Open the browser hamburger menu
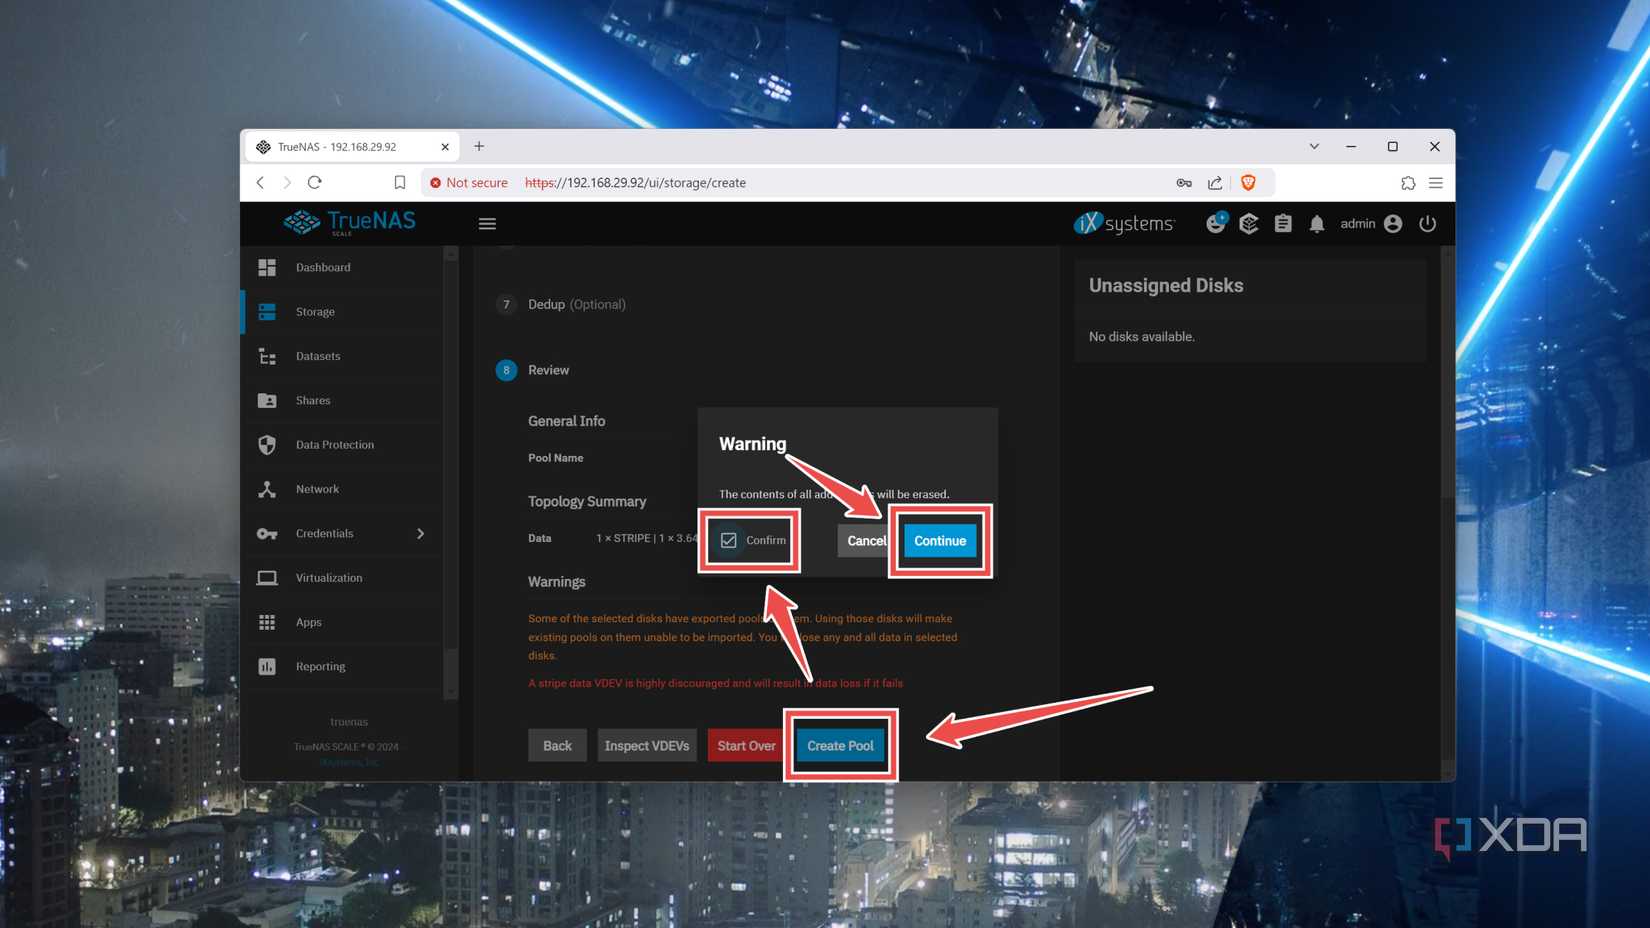Image resolution: width=1650 pixels, height=928 pixels. pyautogui.click(x=1436, y=183)
